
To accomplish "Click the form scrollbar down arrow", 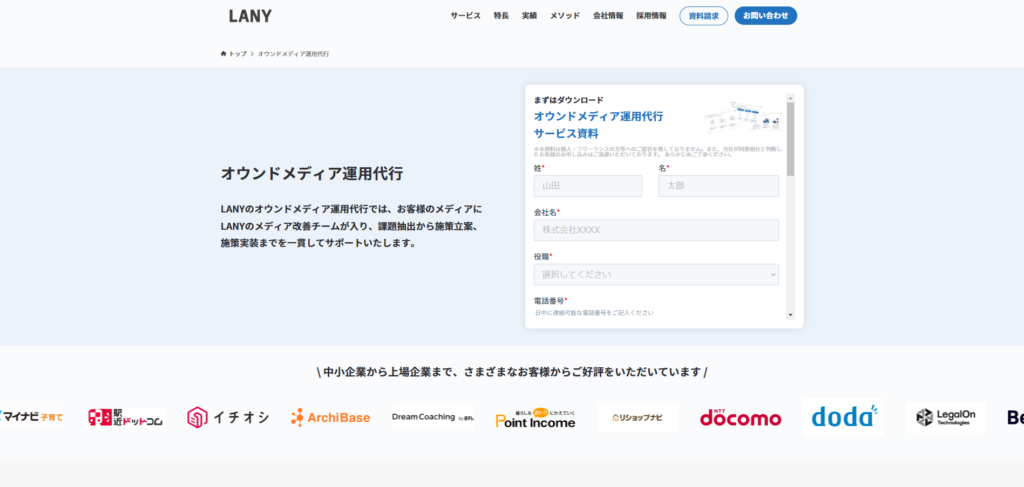I will click(x=790, y=315).
